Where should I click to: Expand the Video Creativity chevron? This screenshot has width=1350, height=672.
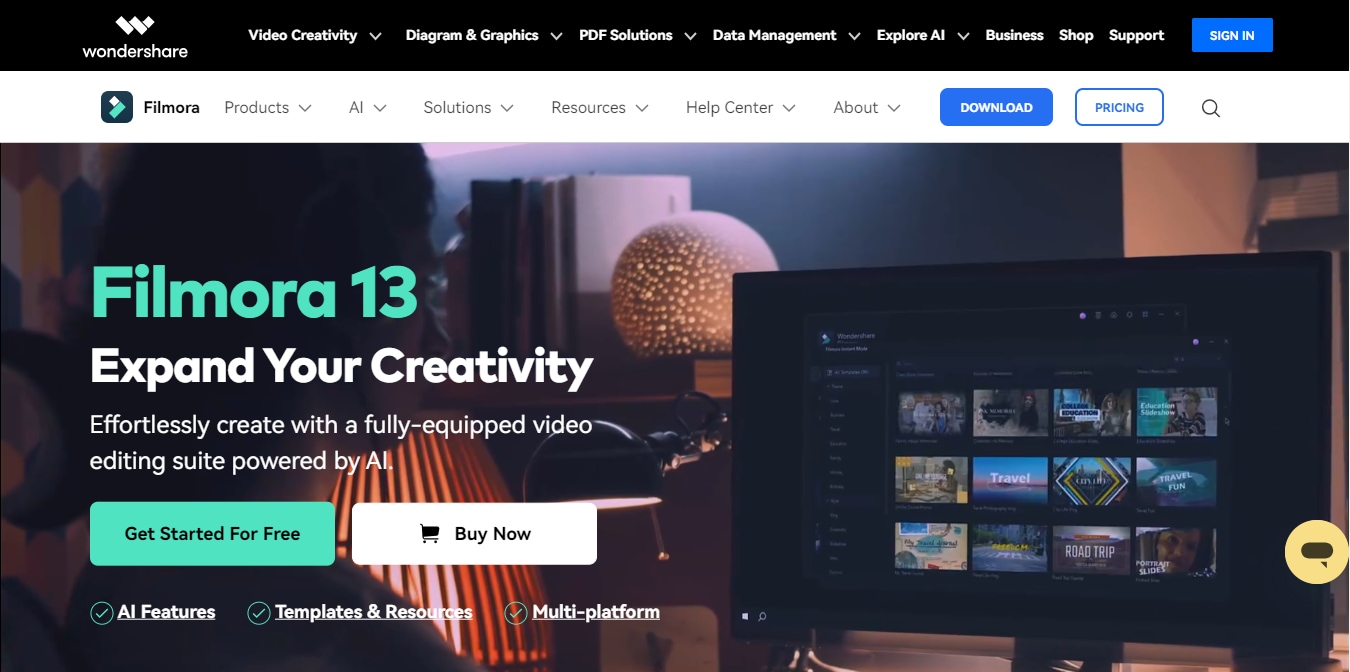click(376, 36)
